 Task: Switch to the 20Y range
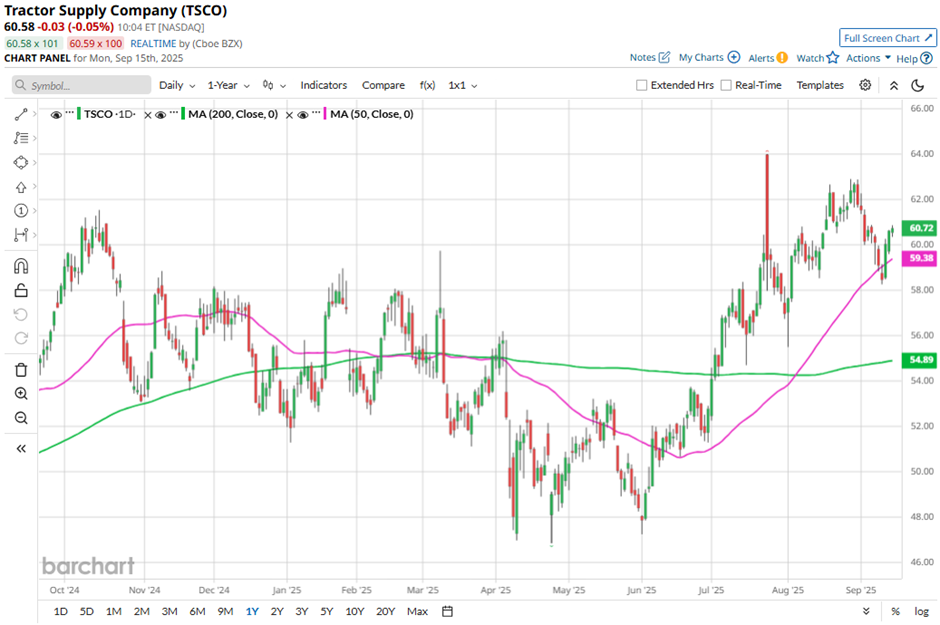point(385,611)
